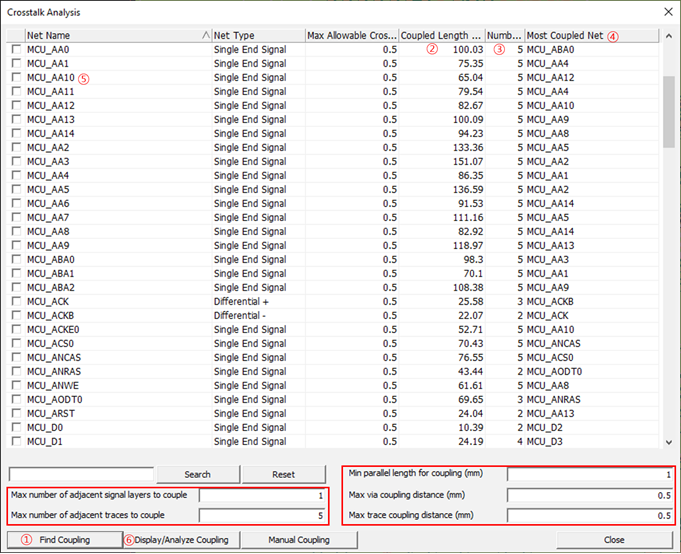Screen dimensions: 681x554
Task: Edit the Min parallel length for coupling field
Action: pyautogui.click(x=589, y=475)
